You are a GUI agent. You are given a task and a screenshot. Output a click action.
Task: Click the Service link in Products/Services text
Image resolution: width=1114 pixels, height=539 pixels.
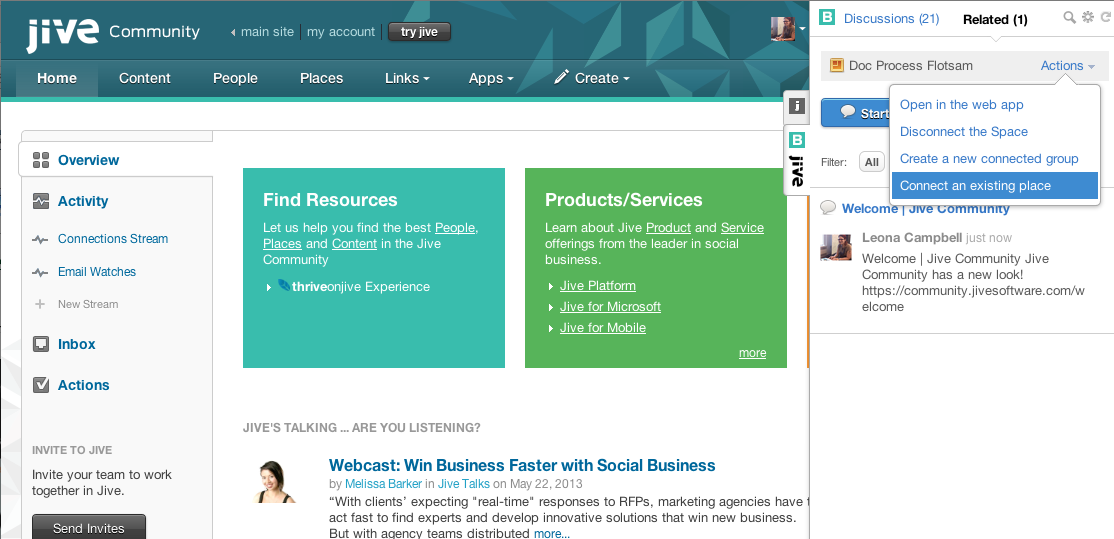(742, 227)
